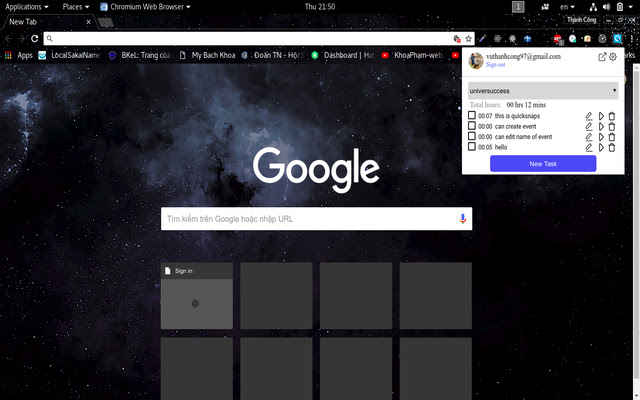This screenshot has height=400, width=640.
Task: Click the Sign out link
Action: click(x=496, y=65)
